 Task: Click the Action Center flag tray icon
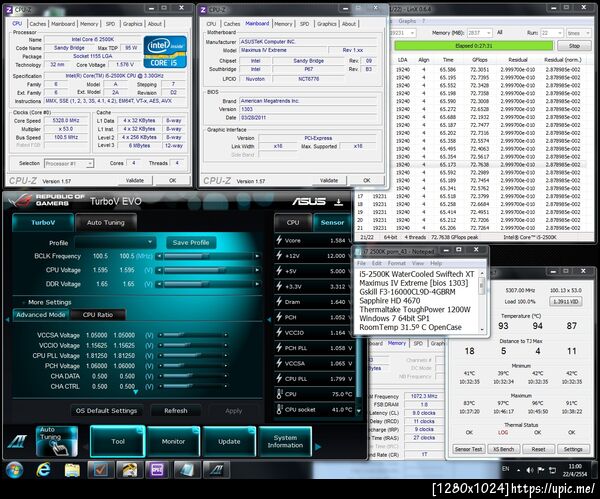tap(541, 470)
